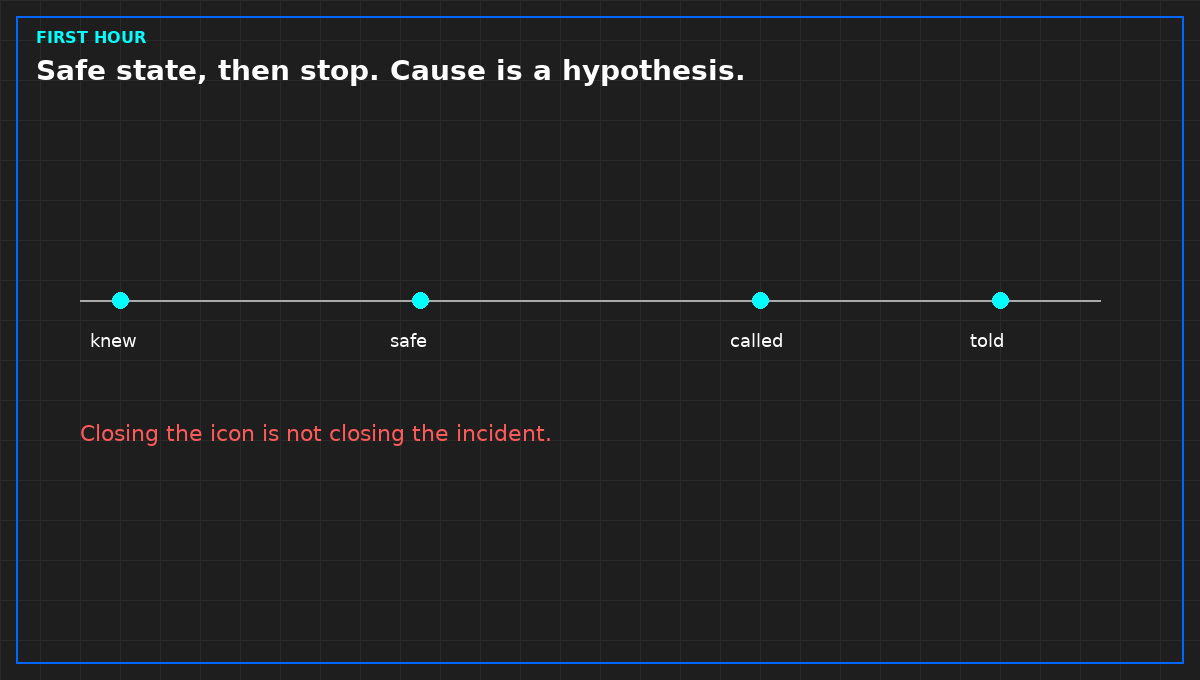This screenshot has width=1200, height=680.
Task: Select the 'told' label text
Action: click(x=987, y=341)
